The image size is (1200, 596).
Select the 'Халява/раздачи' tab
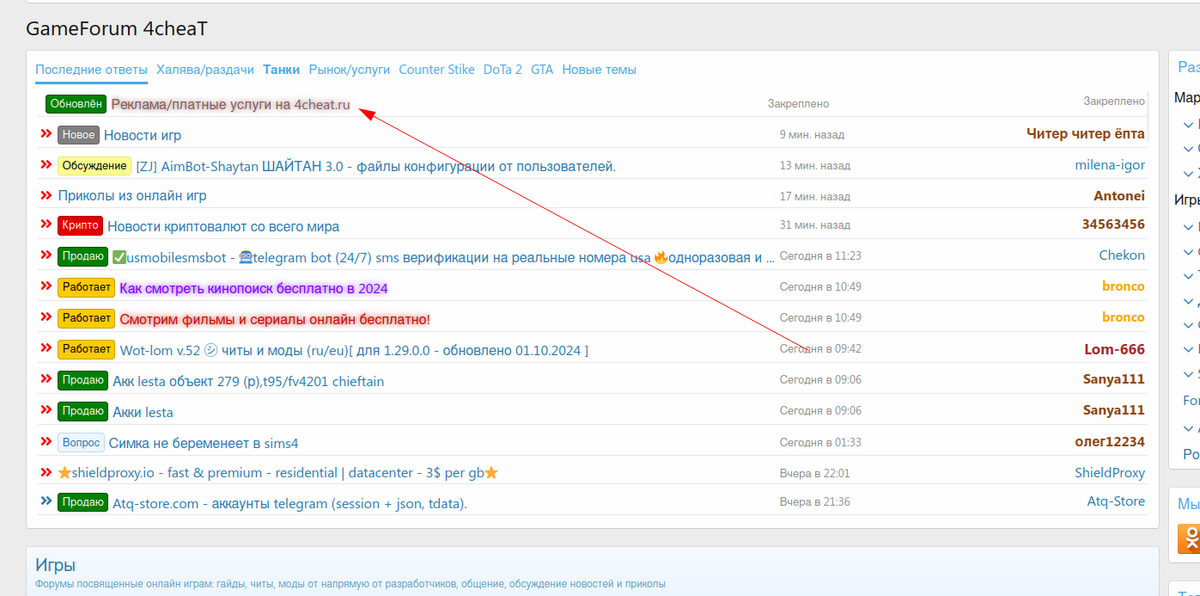point(205,69)
